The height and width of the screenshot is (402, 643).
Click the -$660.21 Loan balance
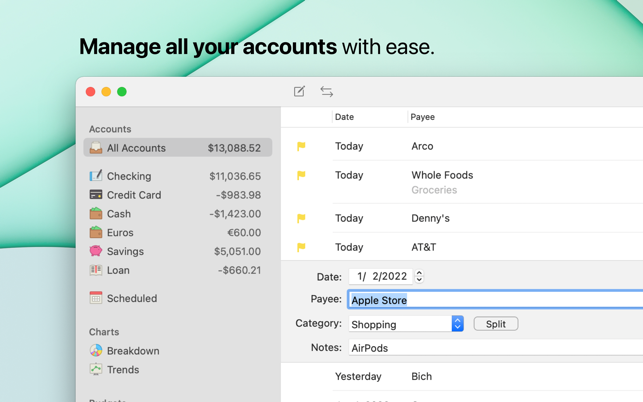tap(239, 270)
